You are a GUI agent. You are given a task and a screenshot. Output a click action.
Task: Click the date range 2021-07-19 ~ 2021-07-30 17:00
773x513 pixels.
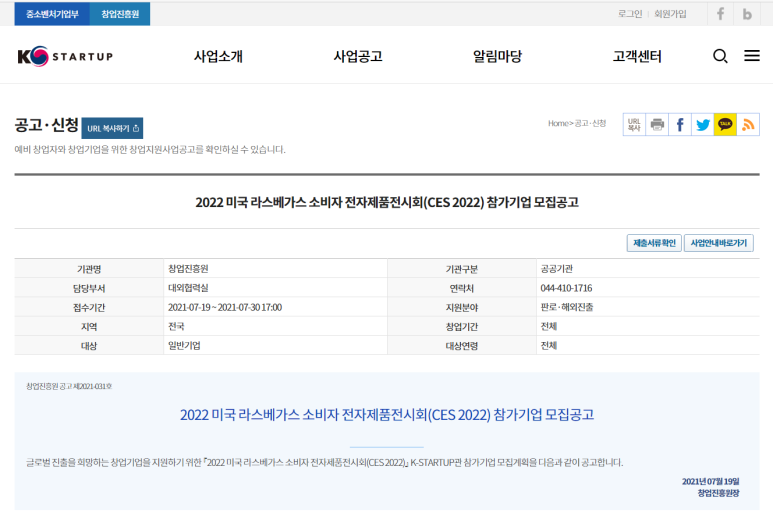(225, 307)
